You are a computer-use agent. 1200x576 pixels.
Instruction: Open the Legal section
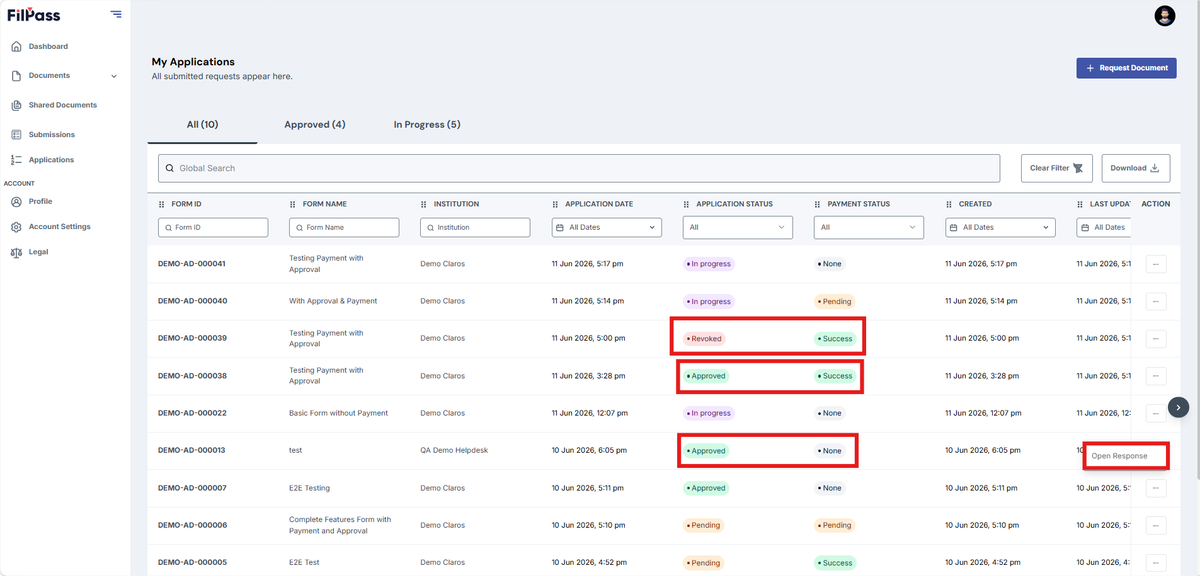[x=39, y=252]
